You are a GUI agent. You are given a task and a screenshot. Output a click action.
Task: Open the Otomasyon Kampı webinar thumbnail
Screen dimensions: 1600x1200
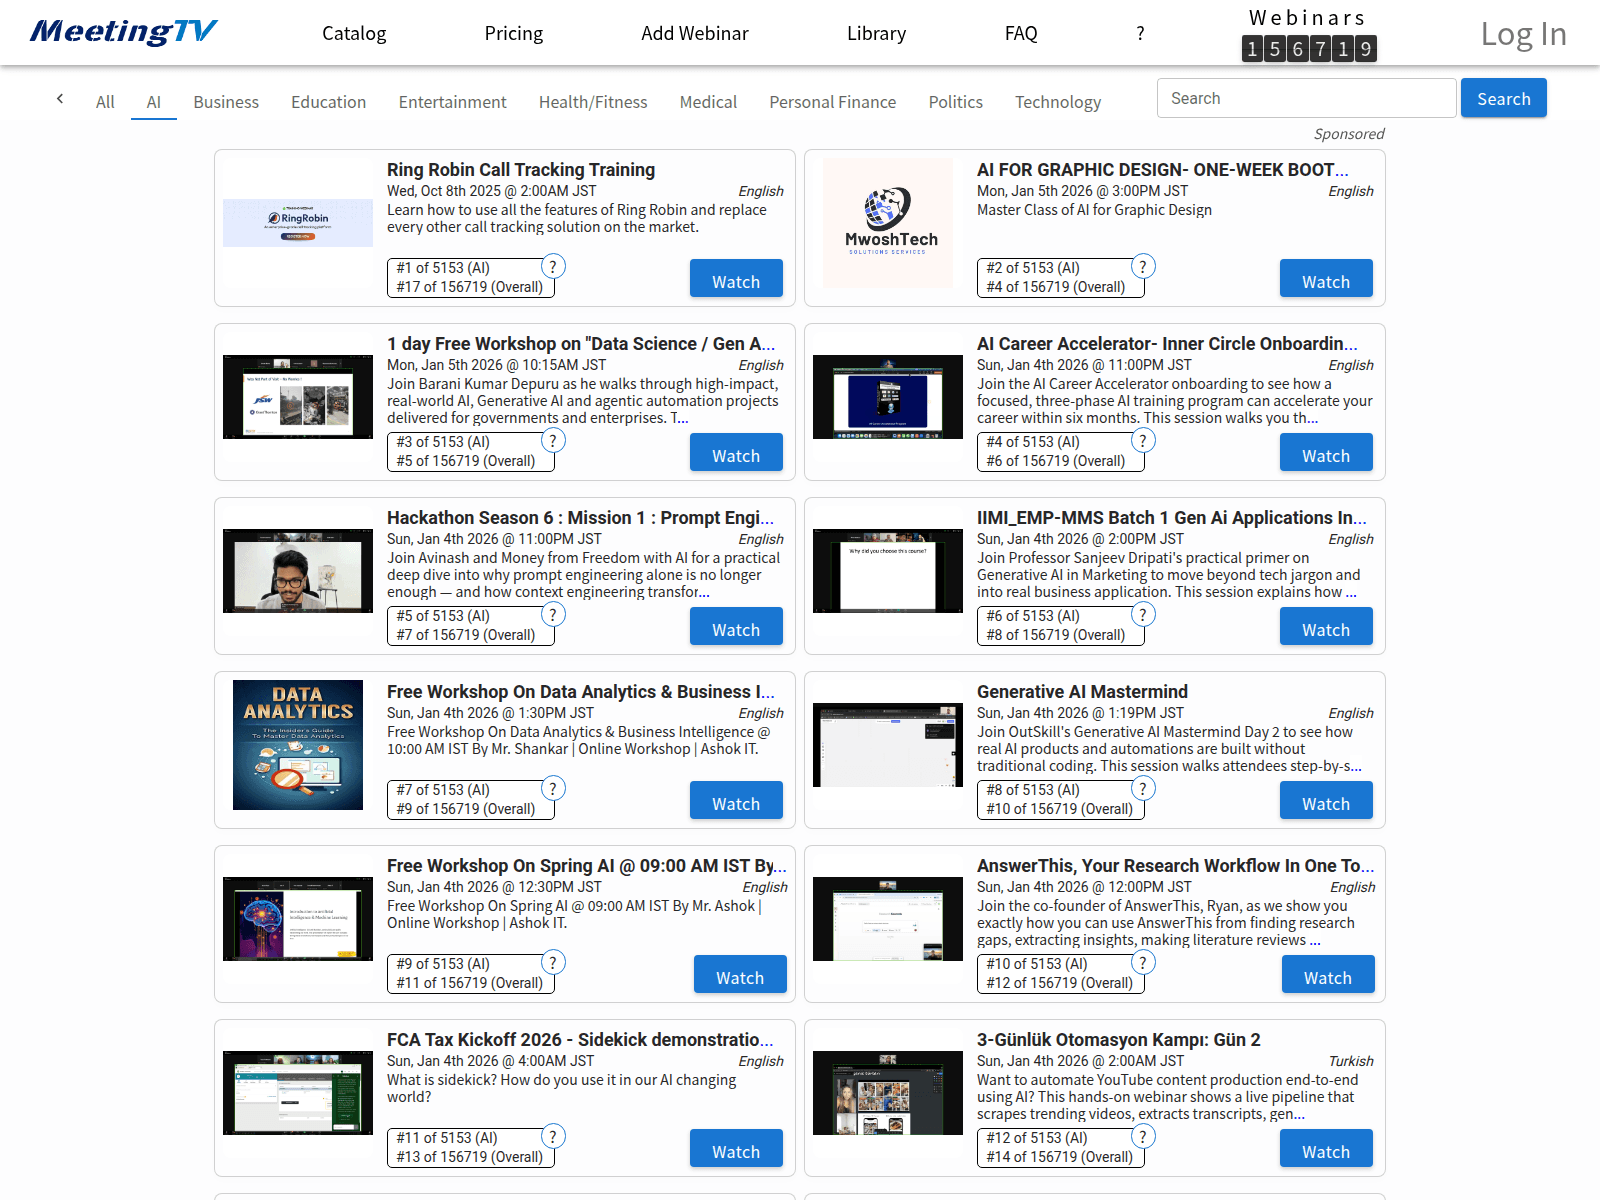pos(888,1093)
